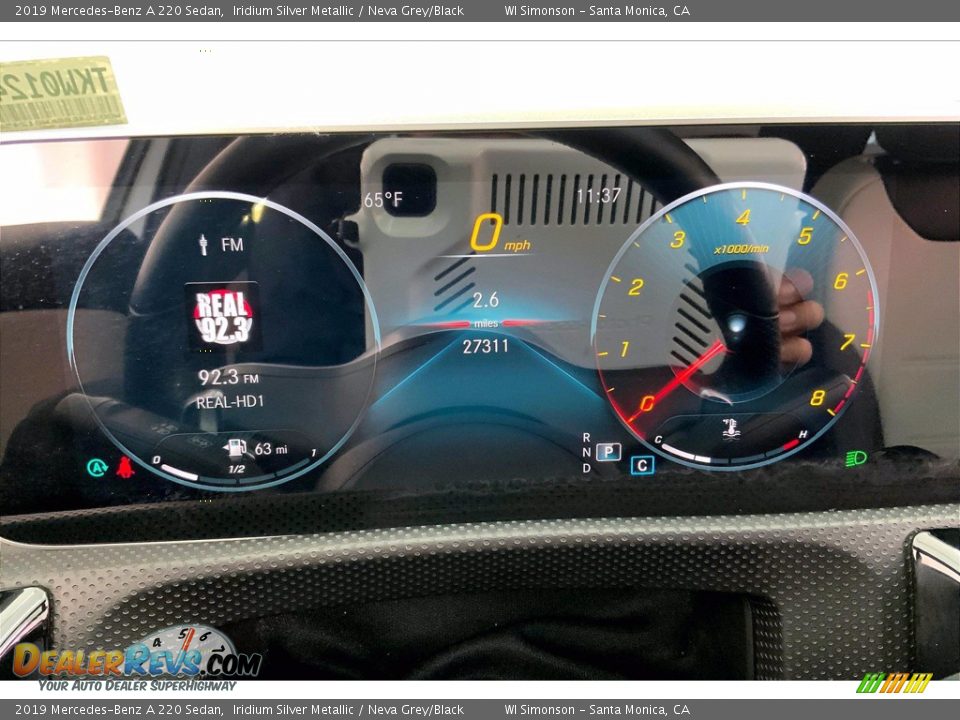Click the top 'WI Simonson - Santa Monica, CA' caption

tap(597, 10)
